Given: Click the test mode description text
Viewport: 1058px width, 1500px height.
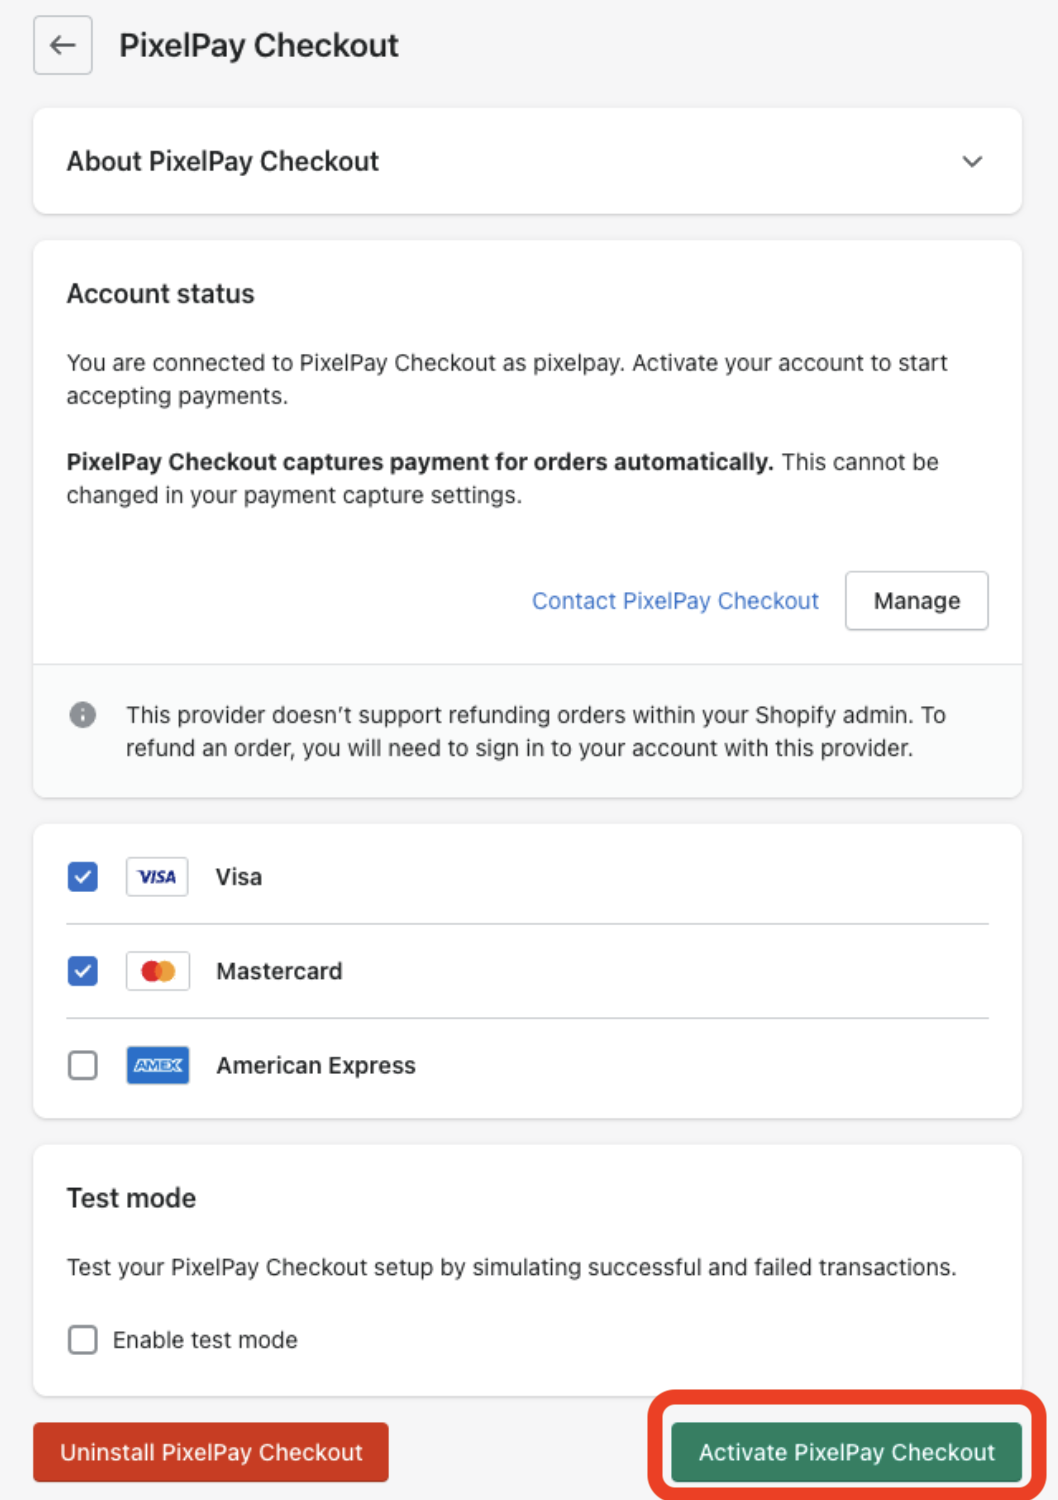Looking at the screenshot, I should (x=512, y=1267).
